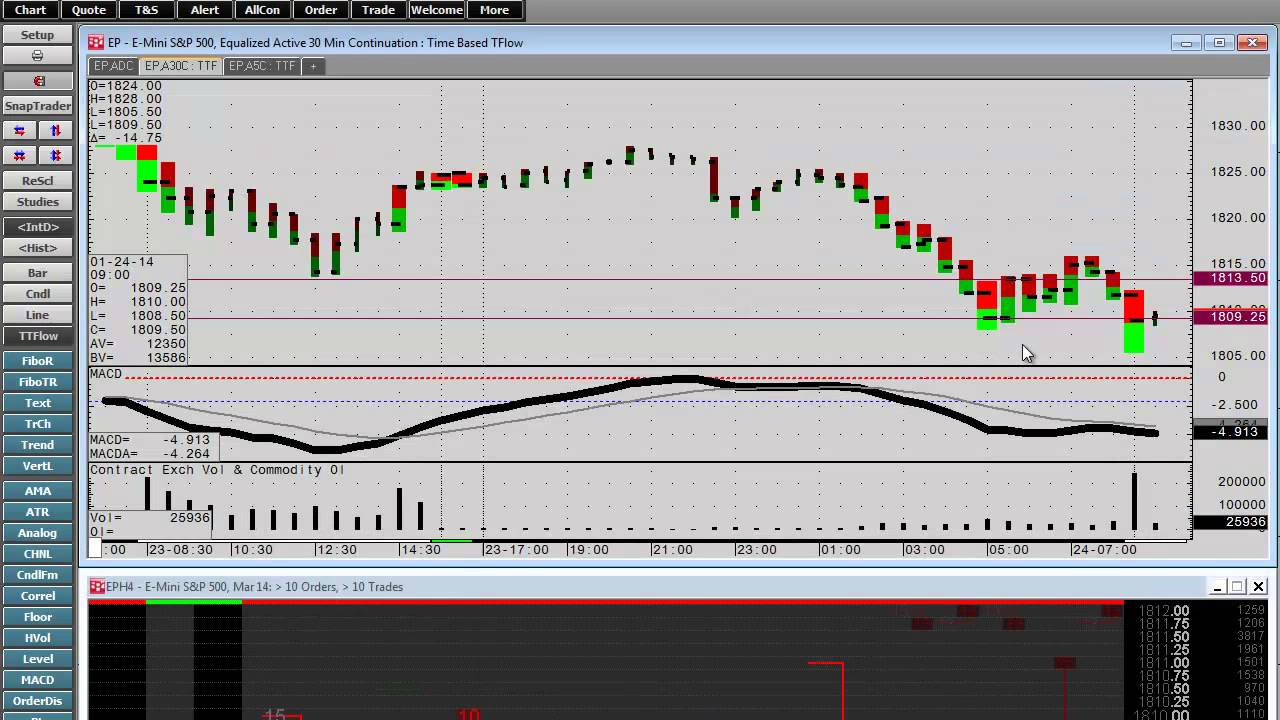Image resolution: width=1280 pixels, height=720 pixels.
Task: Add a new chart tab with plus
Action: tap(313, 66)
